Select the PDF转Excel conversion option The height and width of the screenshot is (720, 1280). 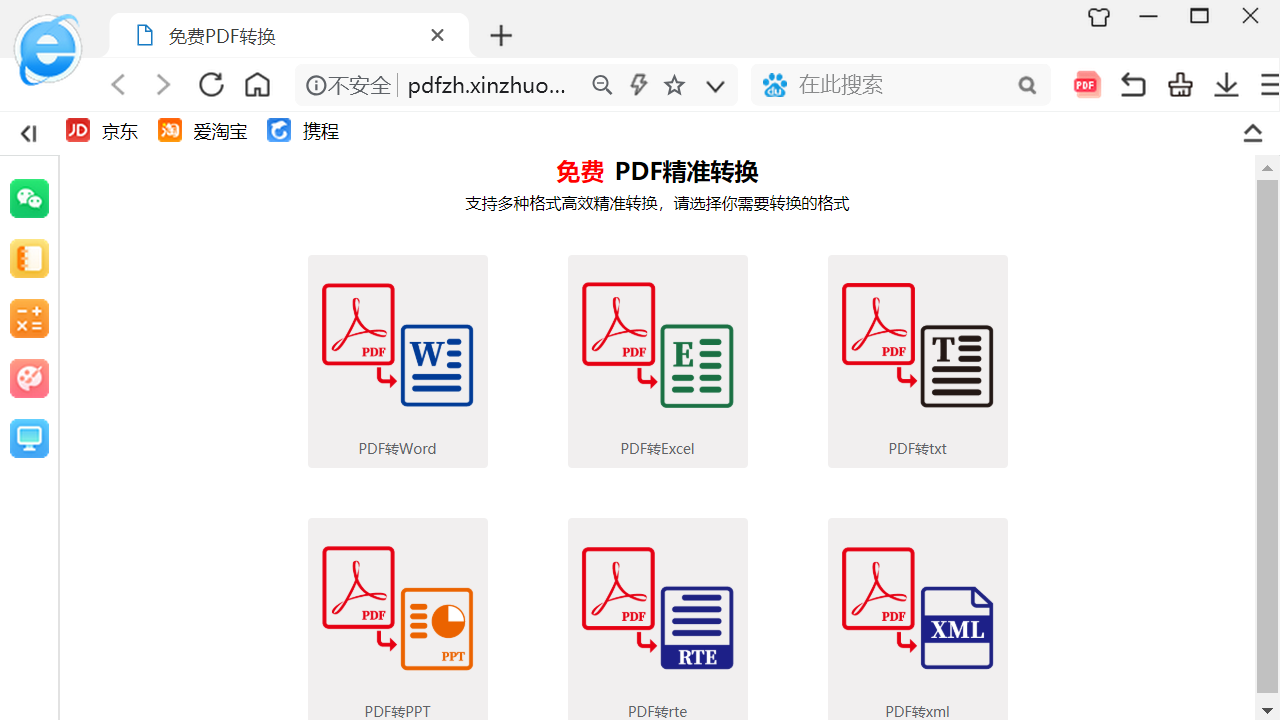[x=657, y=361]
